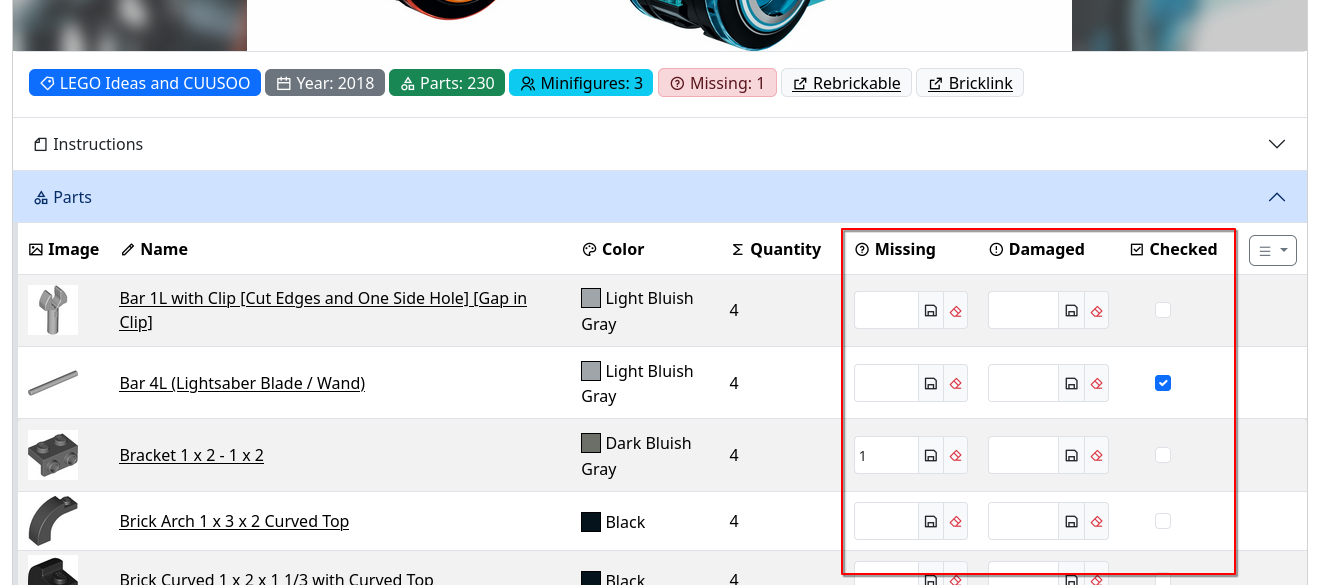Click the Black color swatch for Brick Arch
Viewport: 1337px width, 585px height.
[591, 522]
